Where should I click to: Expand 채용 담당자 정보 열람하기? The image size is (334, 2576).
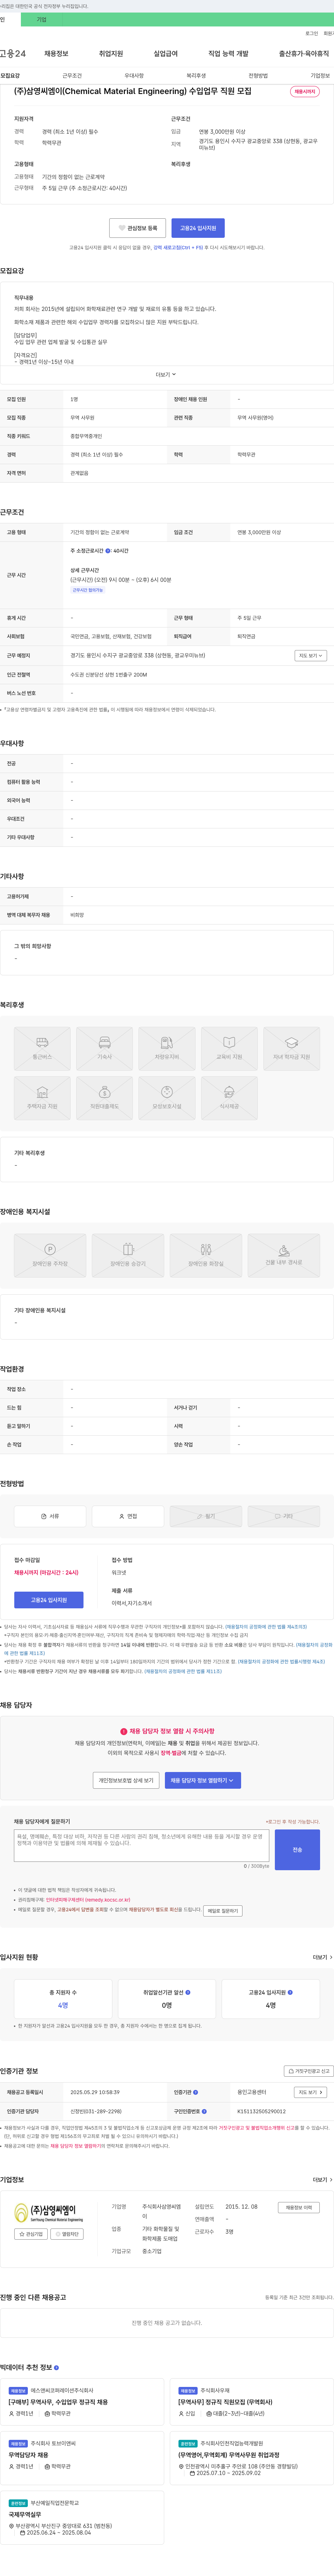coord(203,1780)
